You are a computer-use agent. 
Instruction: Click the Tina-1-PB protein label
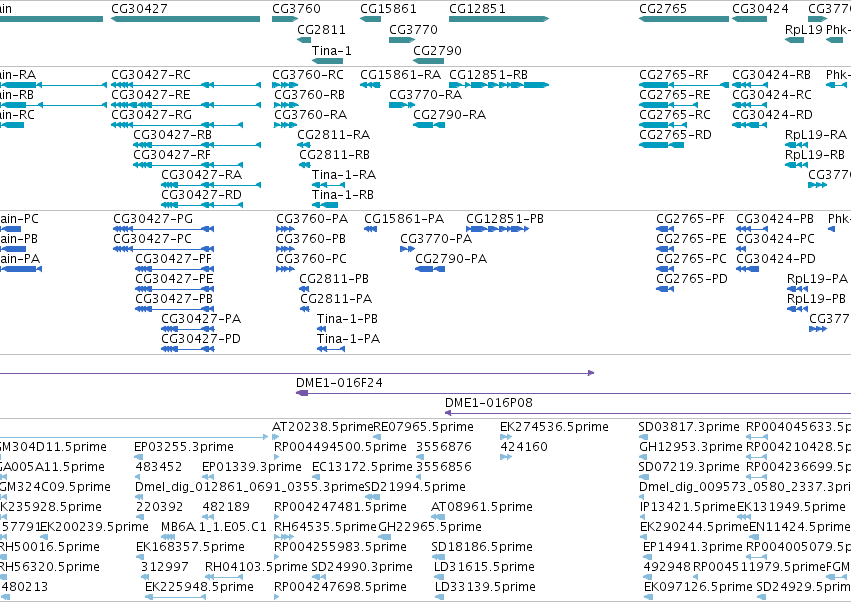[x=347, y=319]
